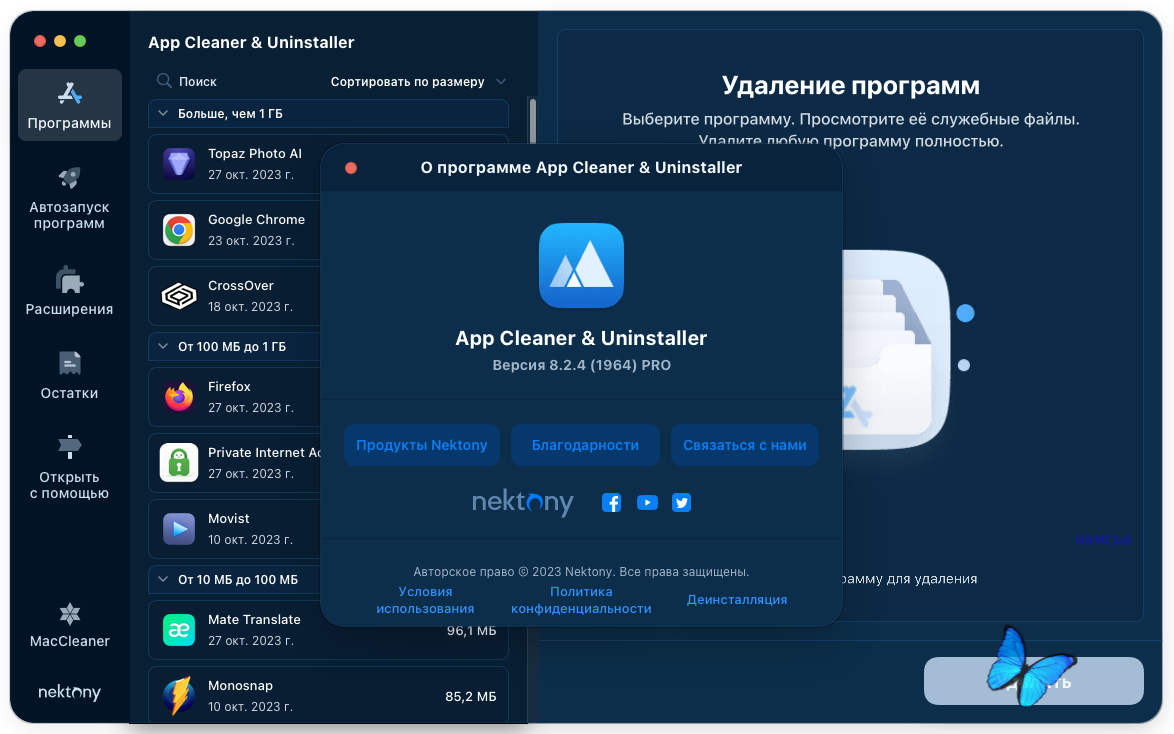Select the Private Internet Access icon
Screen dimensions: 1174x734
179,462
